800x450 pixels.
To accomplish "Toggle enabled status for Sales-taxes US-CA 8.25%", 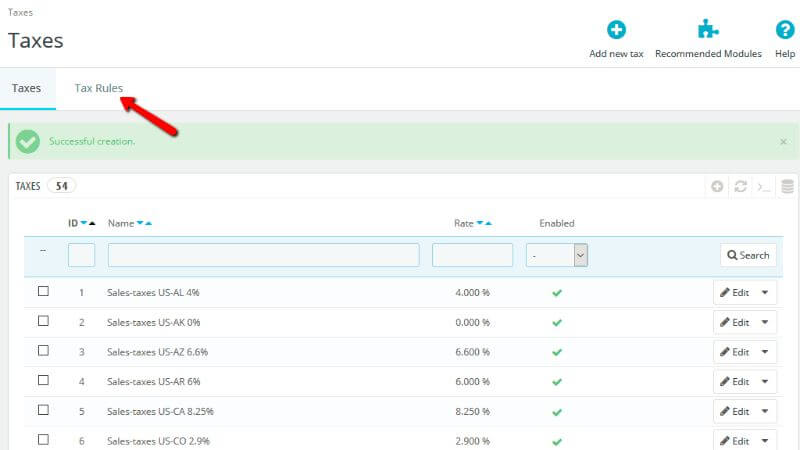I will pos(557,412).
